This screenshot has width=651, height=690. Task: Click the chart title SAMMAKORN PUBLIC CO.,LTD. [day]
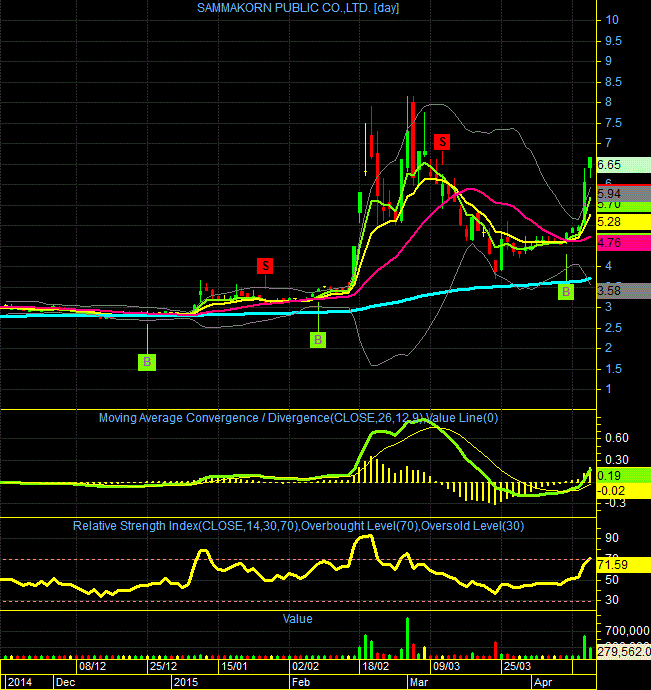coord(298,8)
